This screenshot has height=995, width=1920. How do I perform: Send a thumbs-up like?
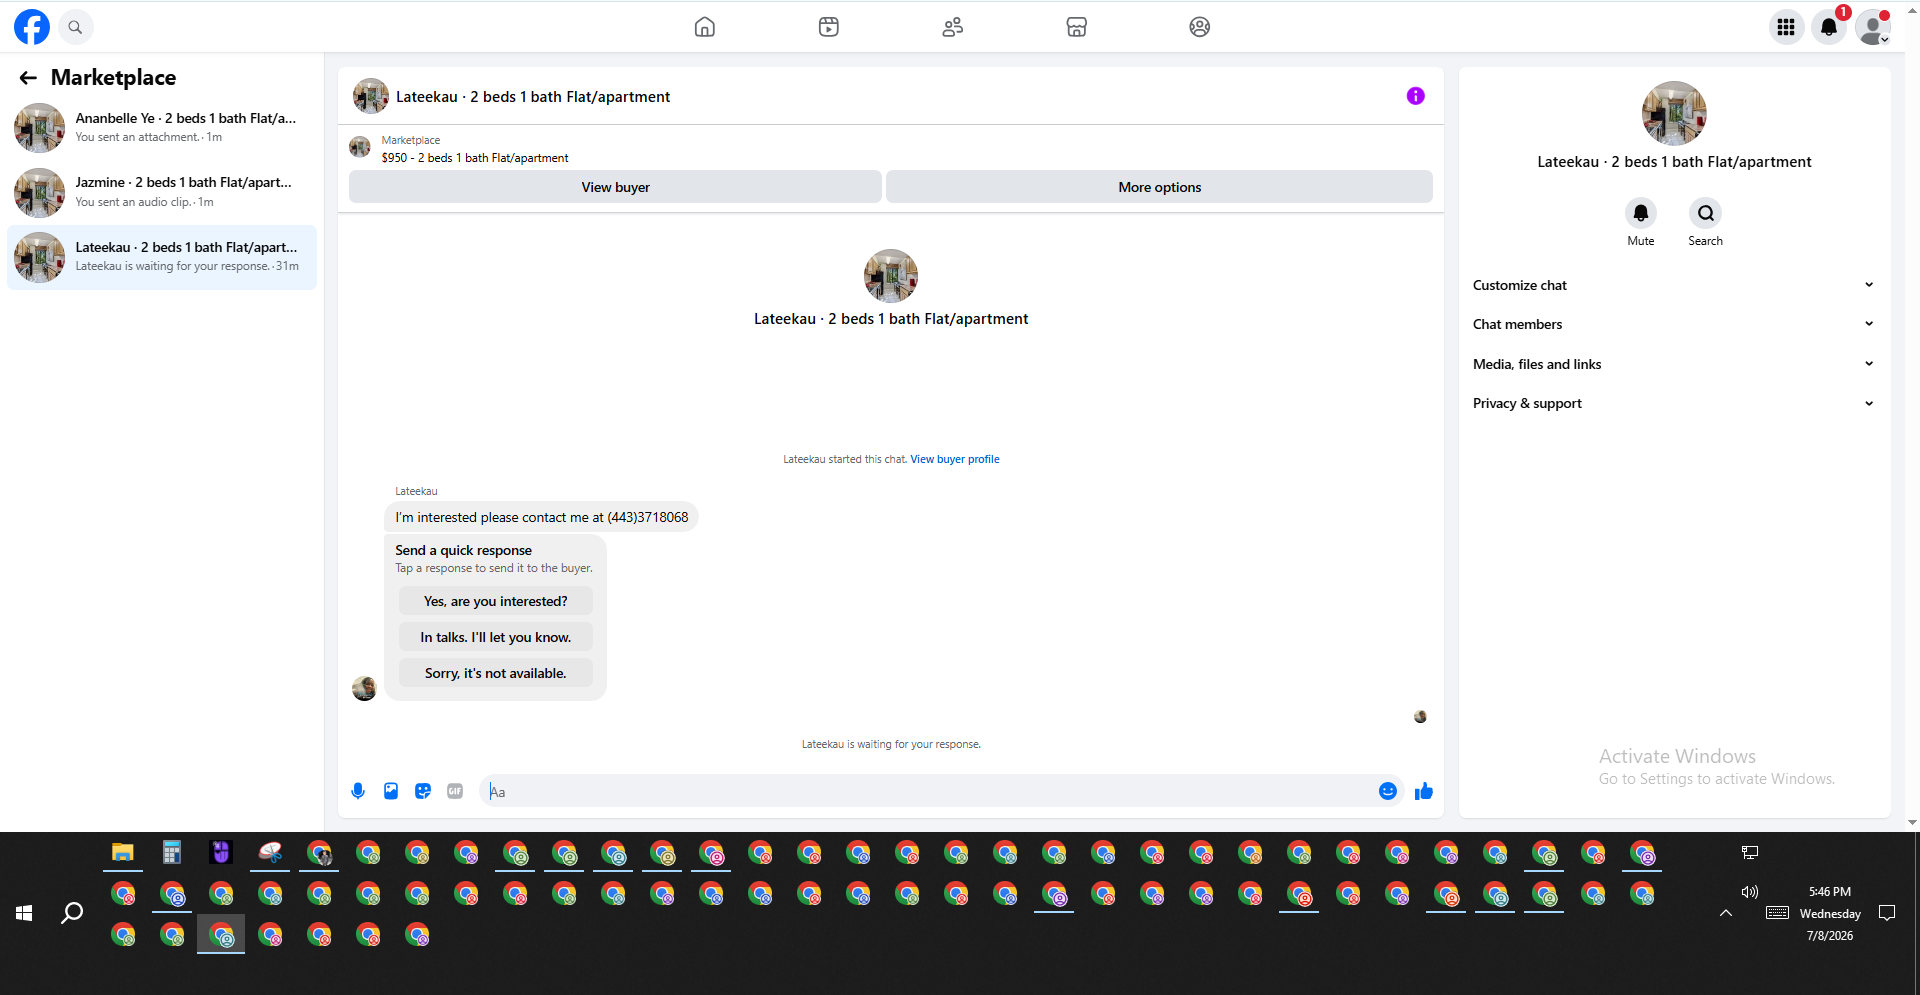click(x=1424, y=791)
